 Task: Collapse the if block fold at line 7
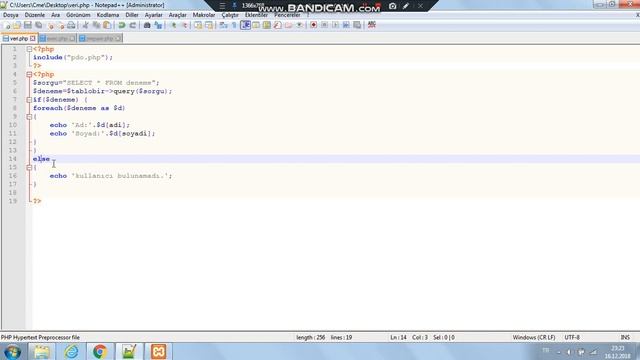29,100
